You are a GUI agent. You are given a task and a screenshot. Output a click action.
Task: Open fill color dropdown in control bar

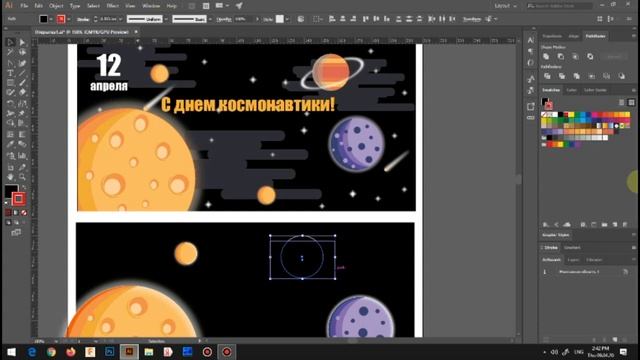click(51, 19)
